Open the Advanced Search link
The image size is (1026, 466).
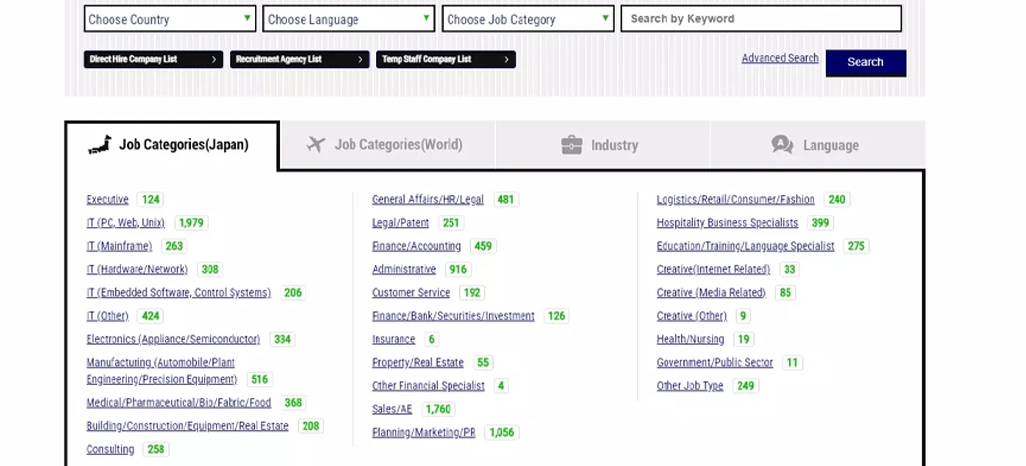pyautogui.click(x=779, y=58)
